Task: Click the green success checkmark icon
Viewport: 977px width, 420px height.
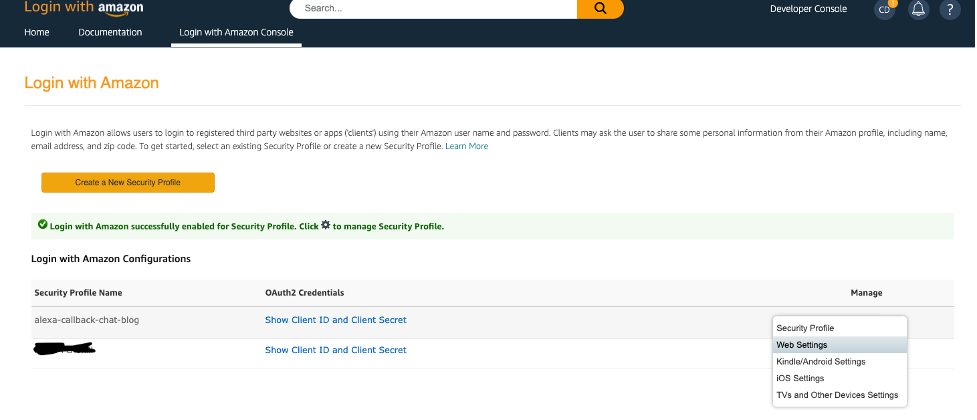Action: 42,224
